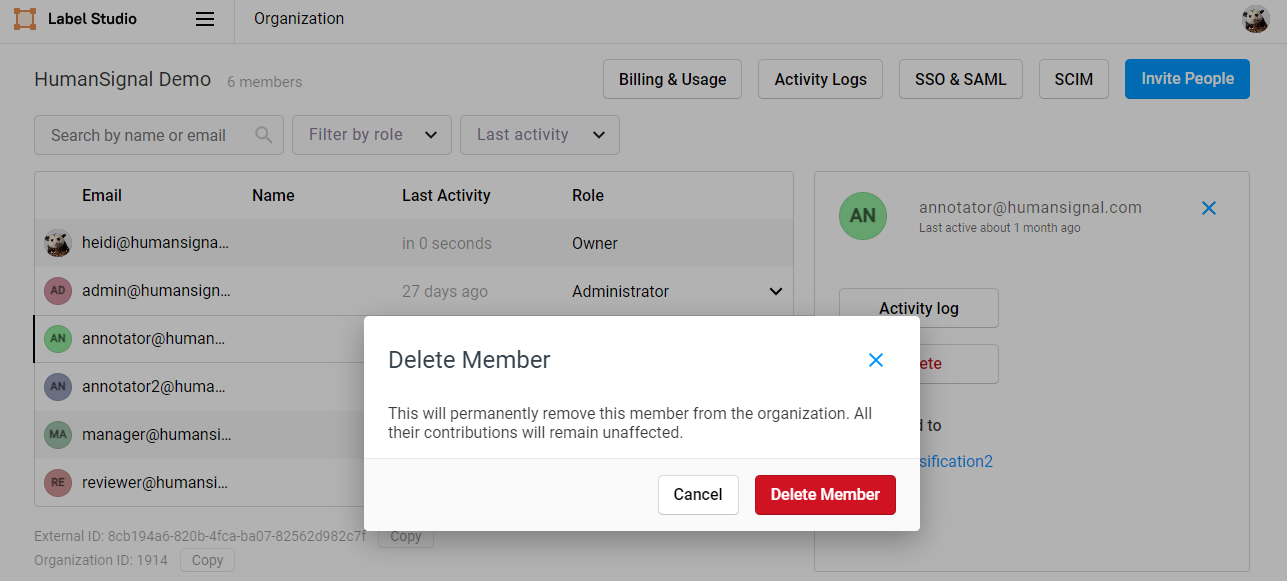Expand the Administrator role dropdown for admin
Viewport: 1287px width, 581px height.
[775, 291]
